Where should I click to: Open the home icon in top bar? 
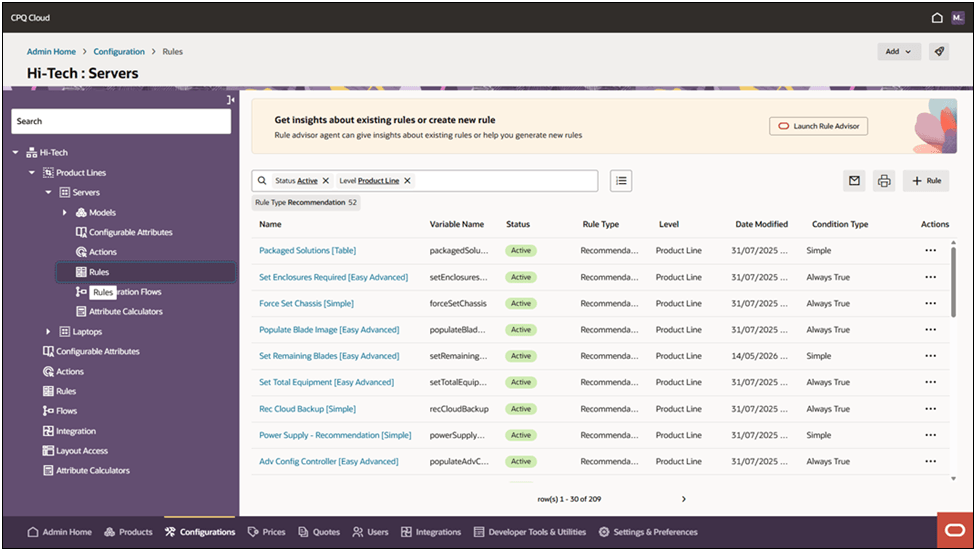pyautogui.click(x=937, y=17)
